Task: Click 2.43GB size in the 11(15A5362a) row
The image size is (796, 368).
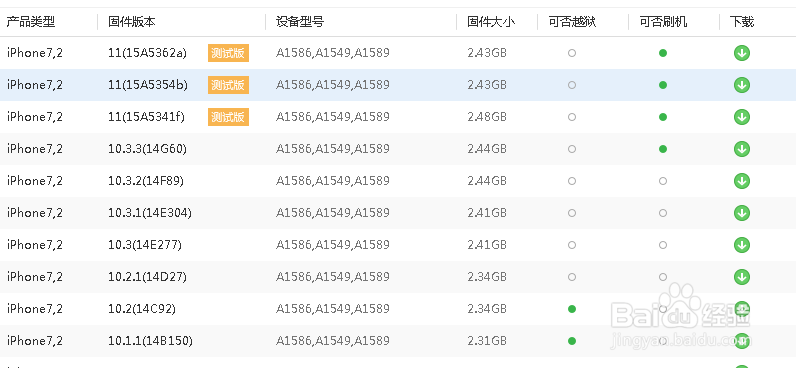Action: tap(487, 53)
